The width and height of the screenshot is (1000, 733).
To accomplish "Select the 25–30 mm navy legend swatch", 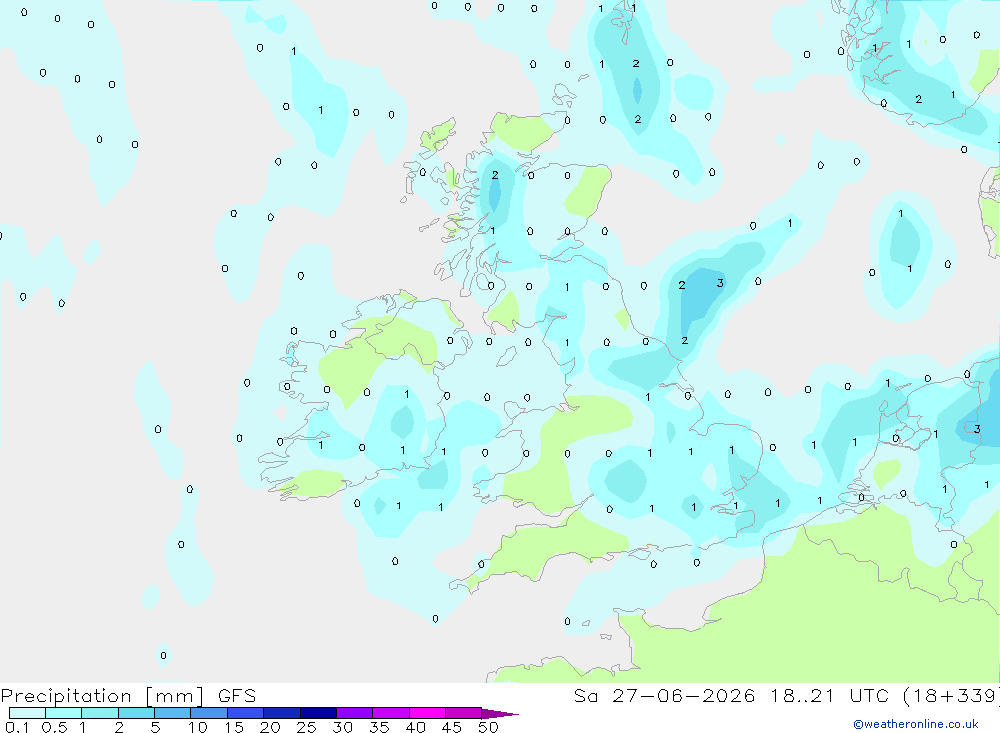I will coord(318,713).
